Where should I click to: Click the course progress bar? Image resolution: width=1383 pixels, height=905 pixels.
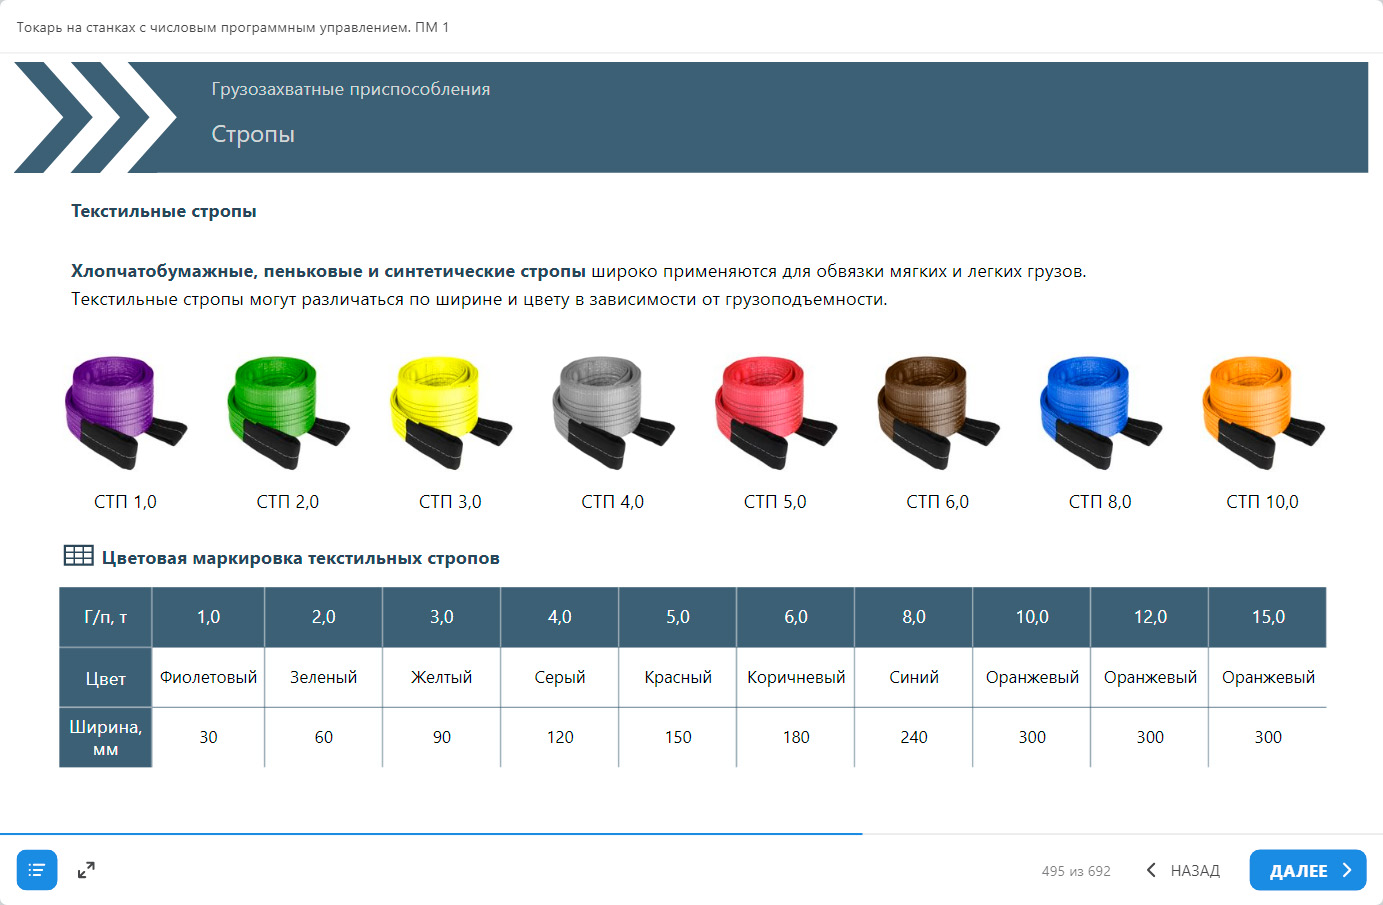[430, 833]
